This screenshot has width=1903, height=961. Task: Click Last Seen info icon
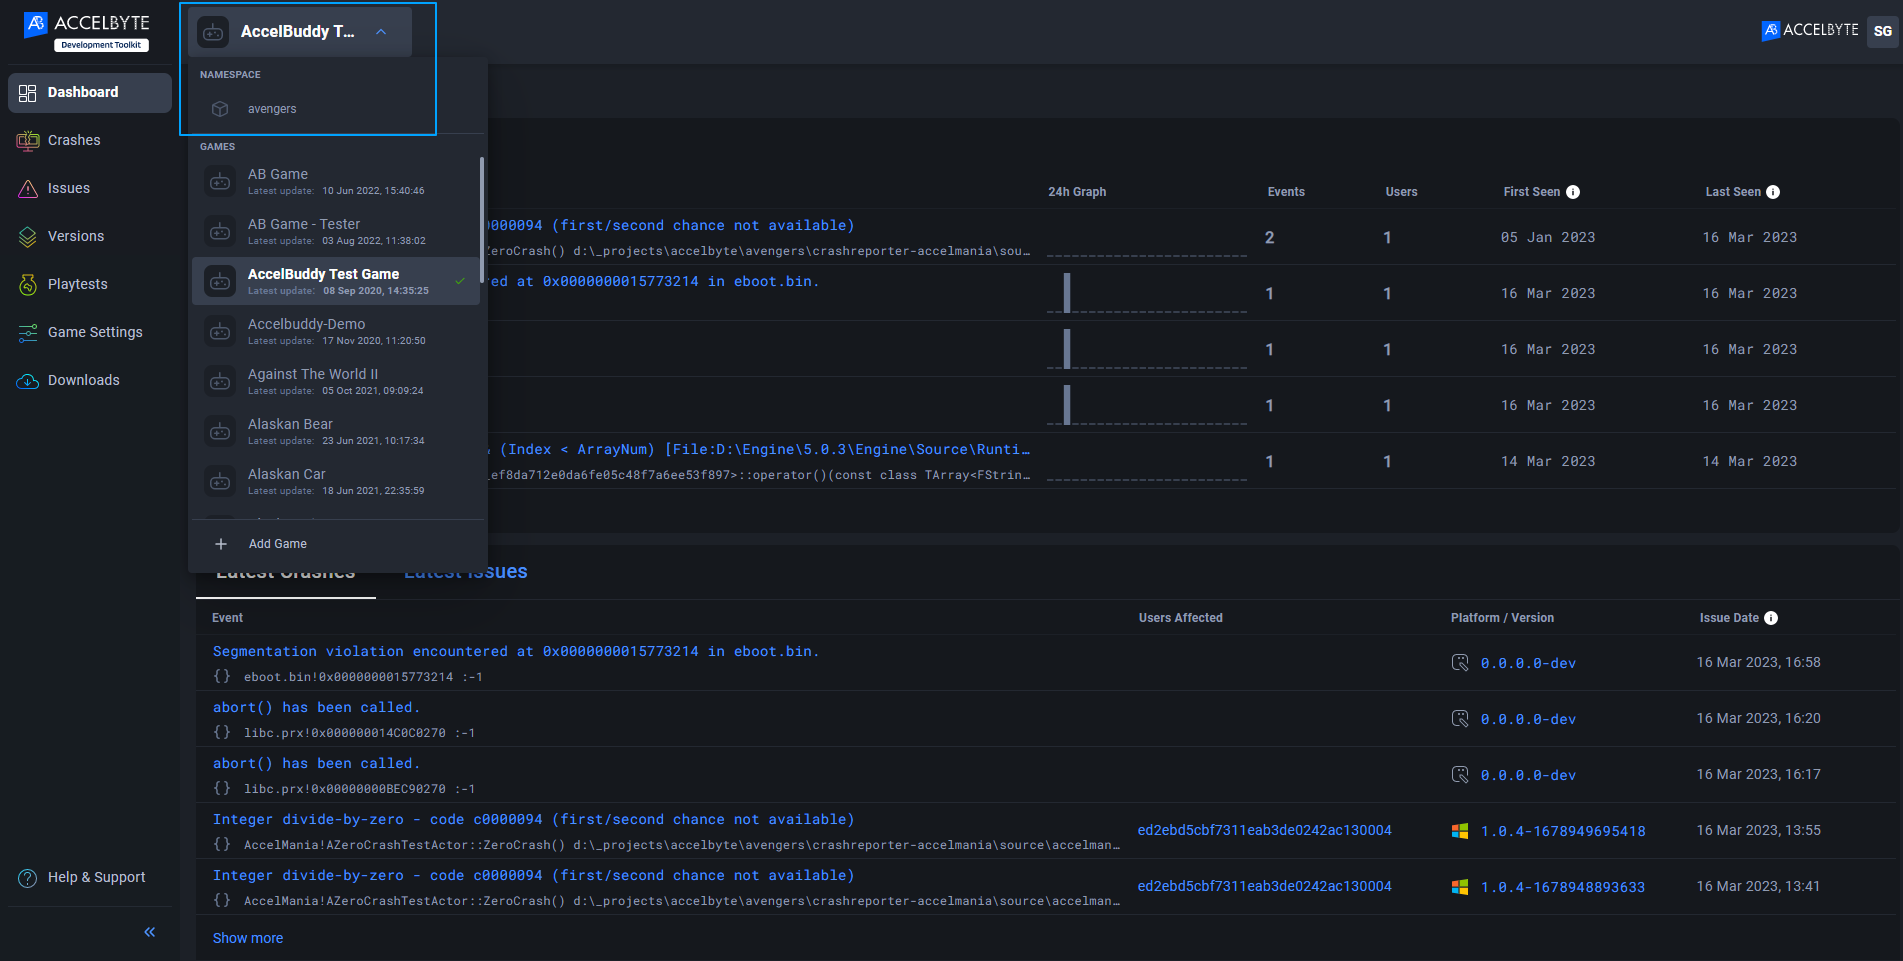pyautogui.click(x=1773, y=192)
